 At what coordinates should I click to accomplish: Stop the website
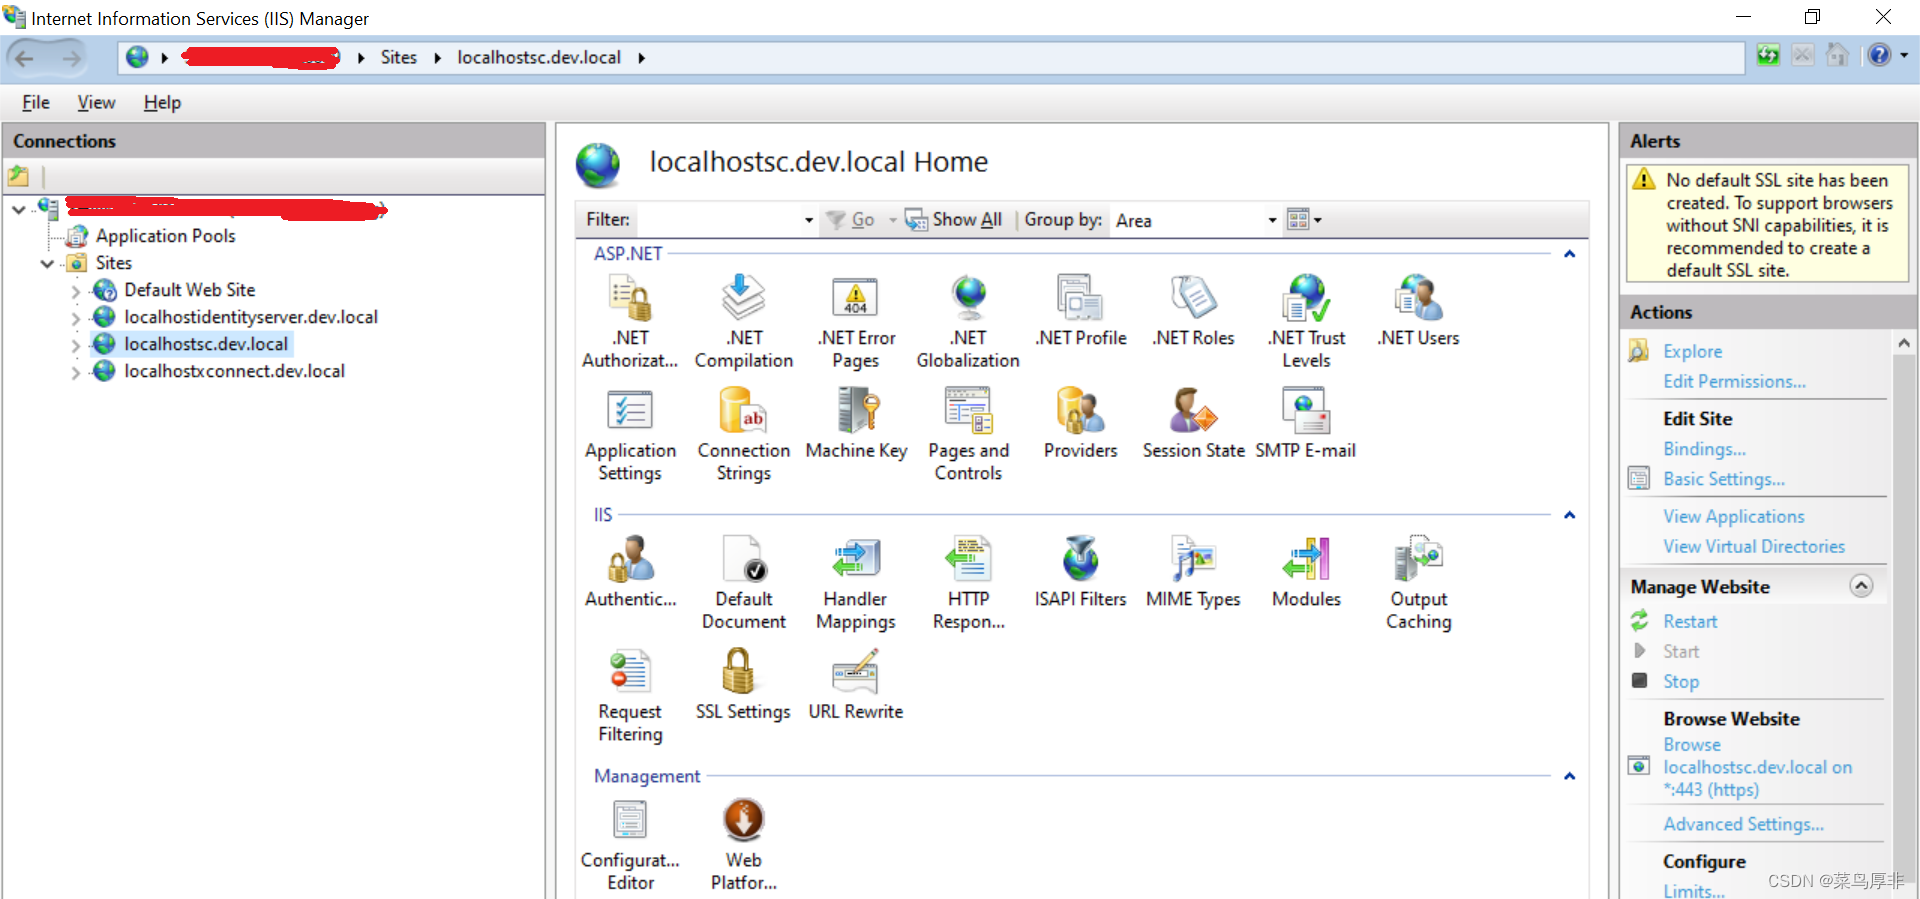click(x=1680, y=682)
